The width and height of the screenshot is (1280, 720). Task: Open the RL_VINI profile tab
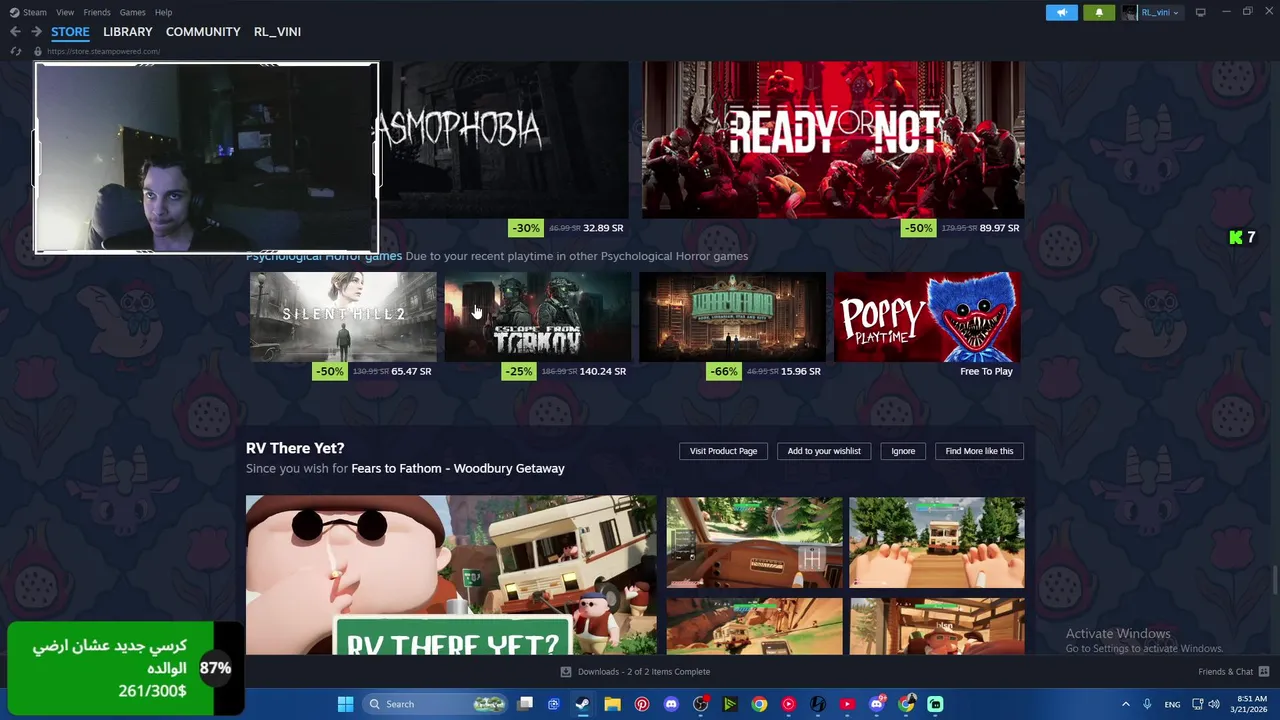tap(277, 32)
